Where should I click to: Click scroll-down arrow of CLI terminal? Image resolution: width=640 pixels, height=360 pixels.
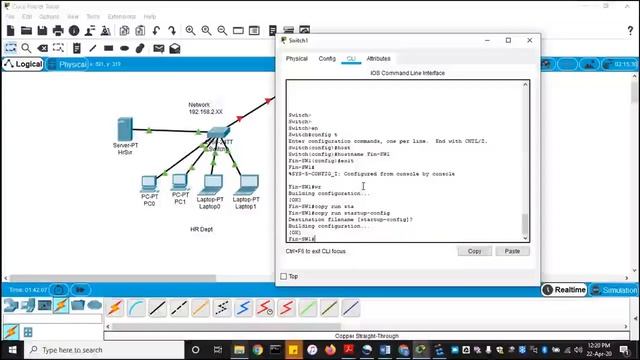(525, 238)
